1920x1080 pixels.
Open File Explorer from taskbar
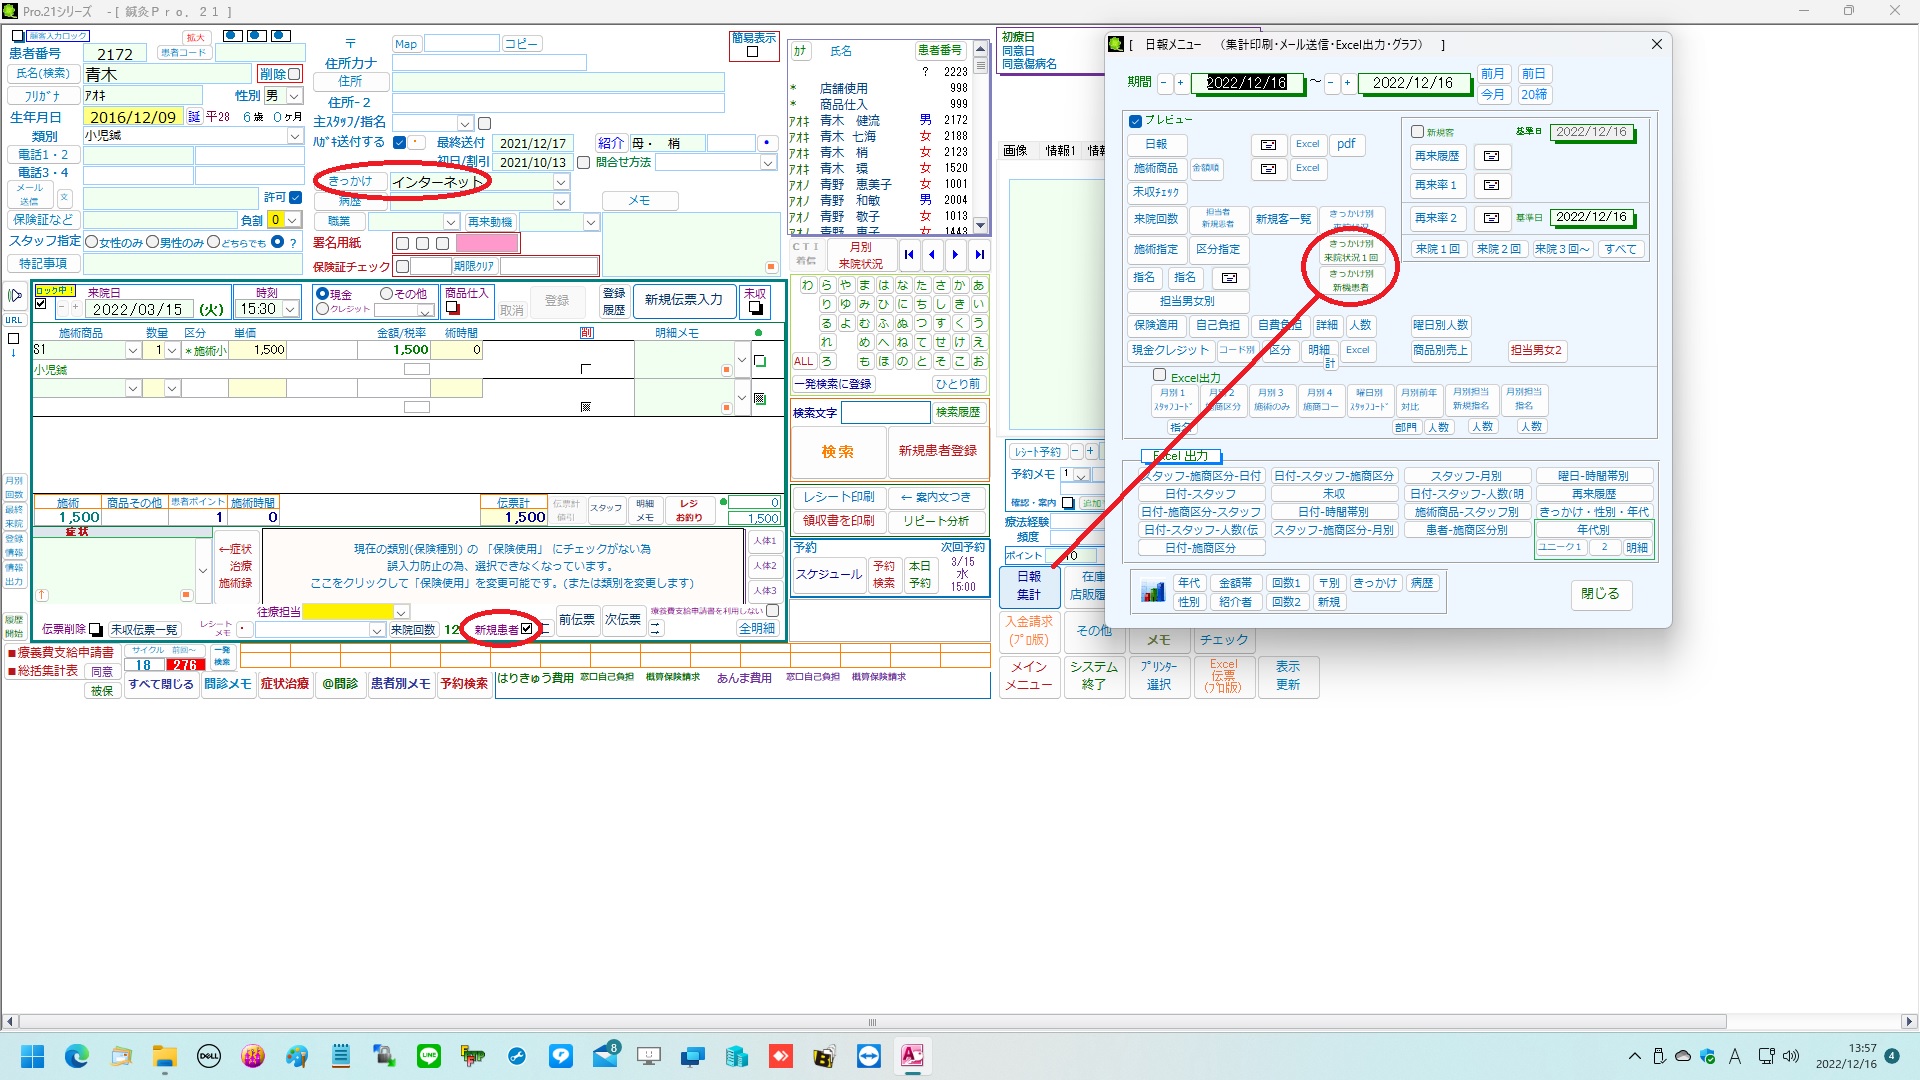tap(165, 1055)
